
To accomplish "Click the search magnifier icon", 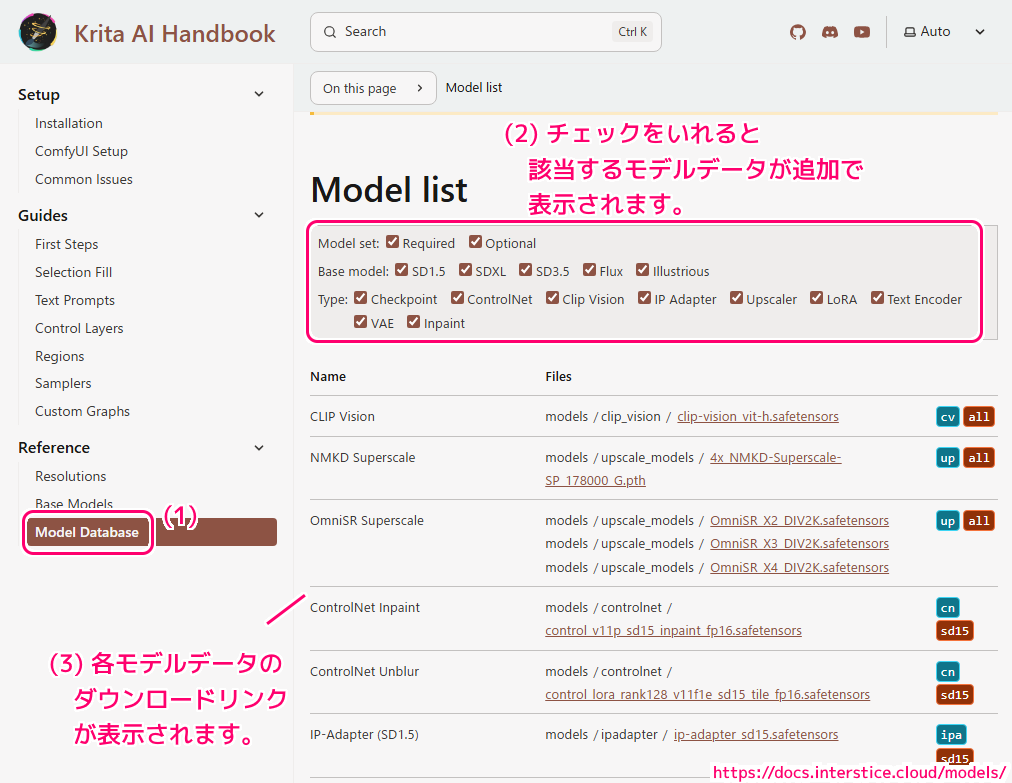I will click(x=330, y=32).
